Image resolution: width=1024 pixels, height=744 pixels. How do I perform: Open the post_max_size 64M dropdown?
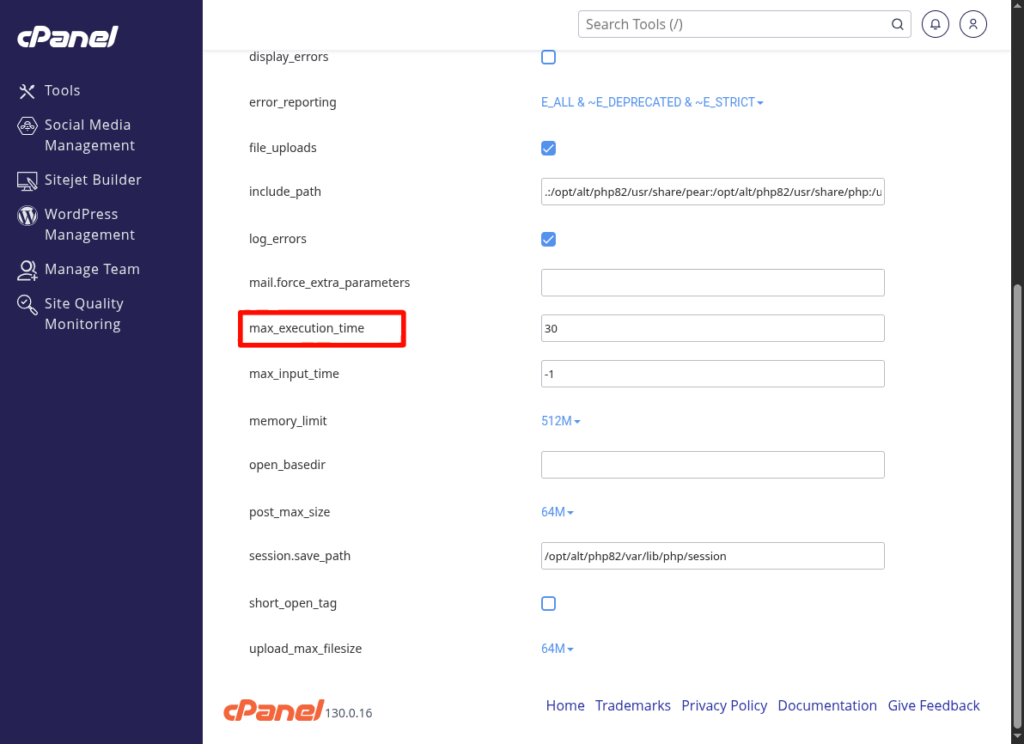(x=557, y=512)
